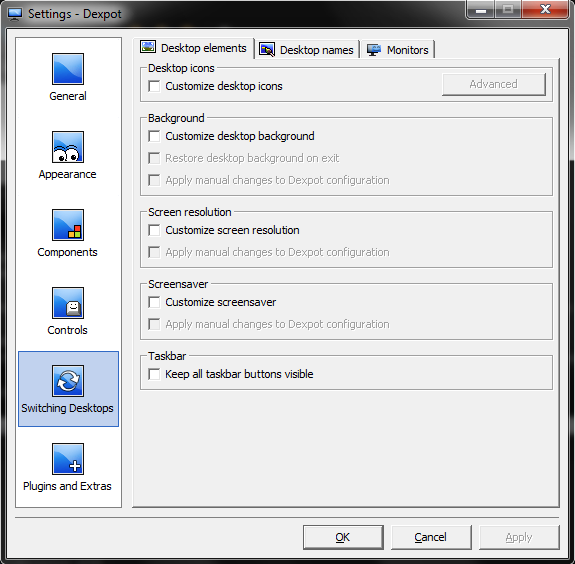Close the Settings window
This screenshot has width=575, height=564.
pyautogui.click(x=545, y=10)
